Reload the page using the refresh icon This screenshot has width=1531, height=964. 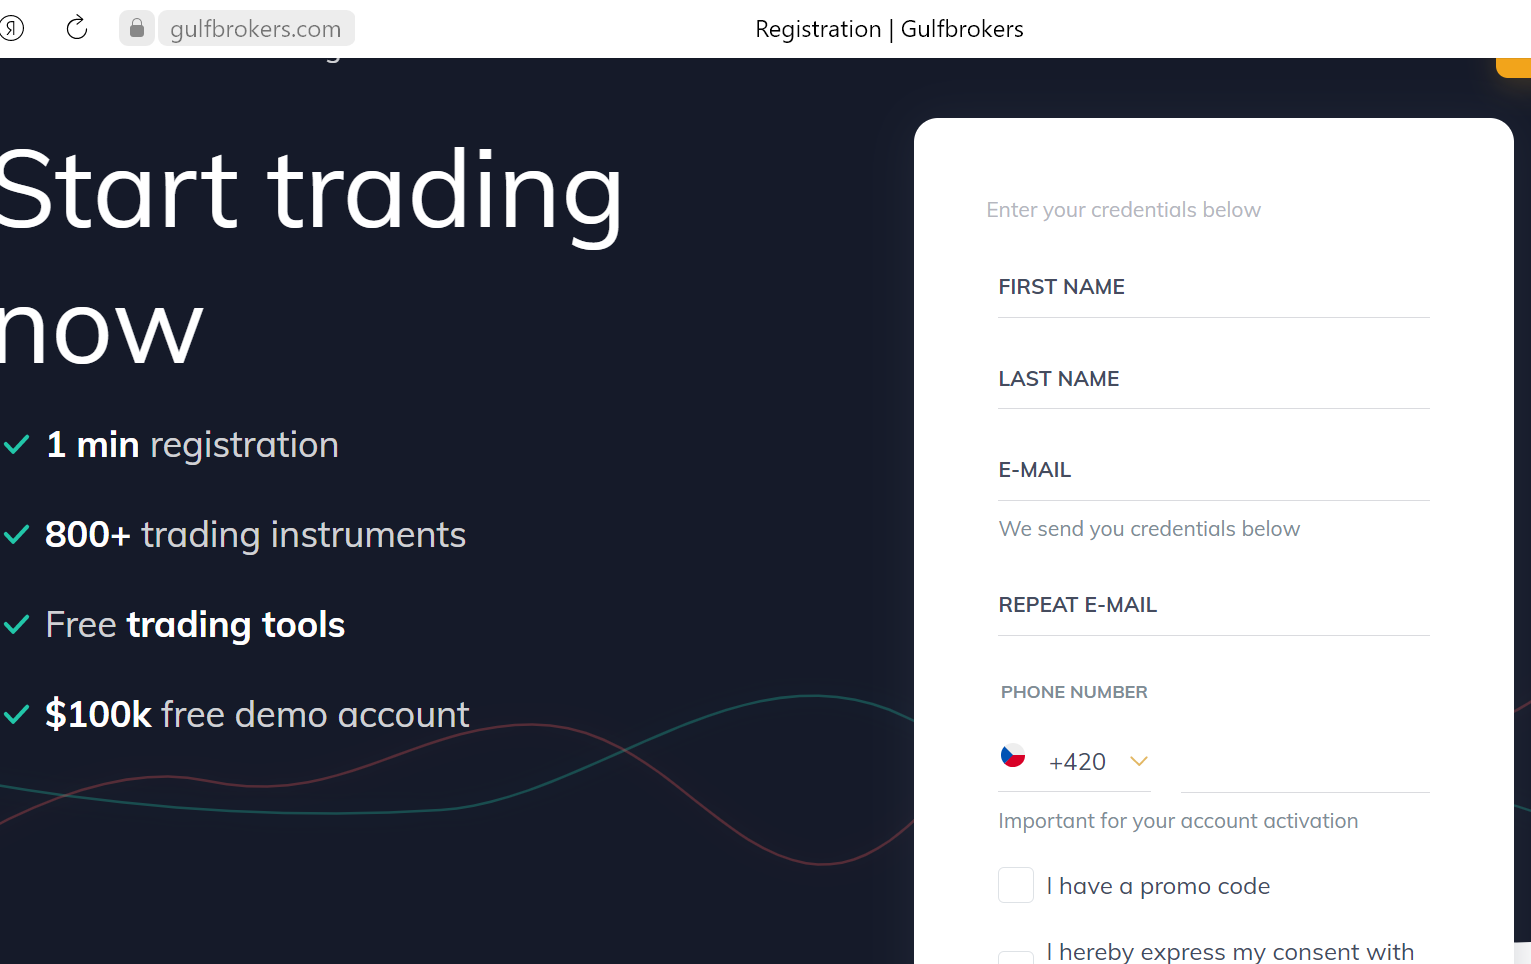(x=77, y=28)
